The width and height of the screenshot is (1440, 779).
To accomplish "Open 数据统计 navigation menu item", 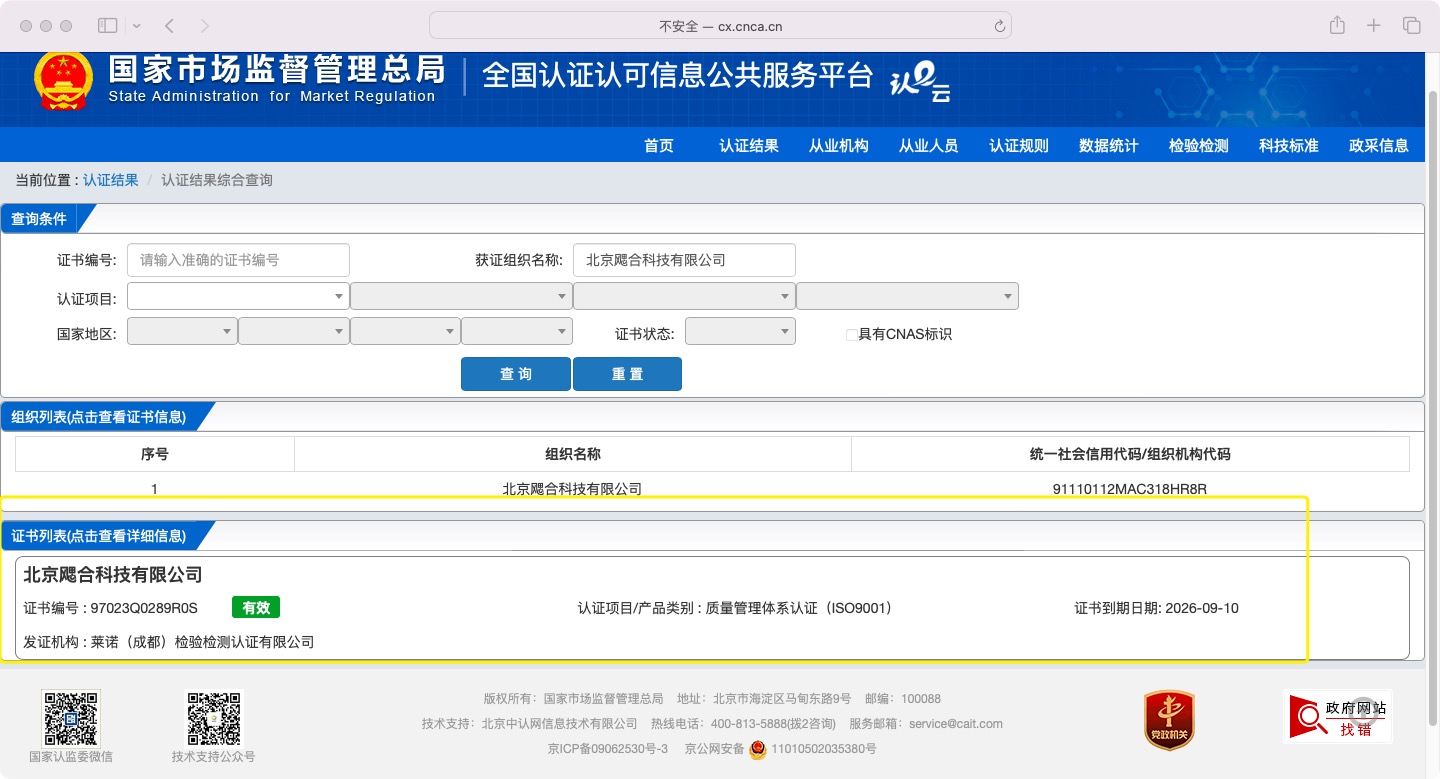I will click(x=1109, y=145).
